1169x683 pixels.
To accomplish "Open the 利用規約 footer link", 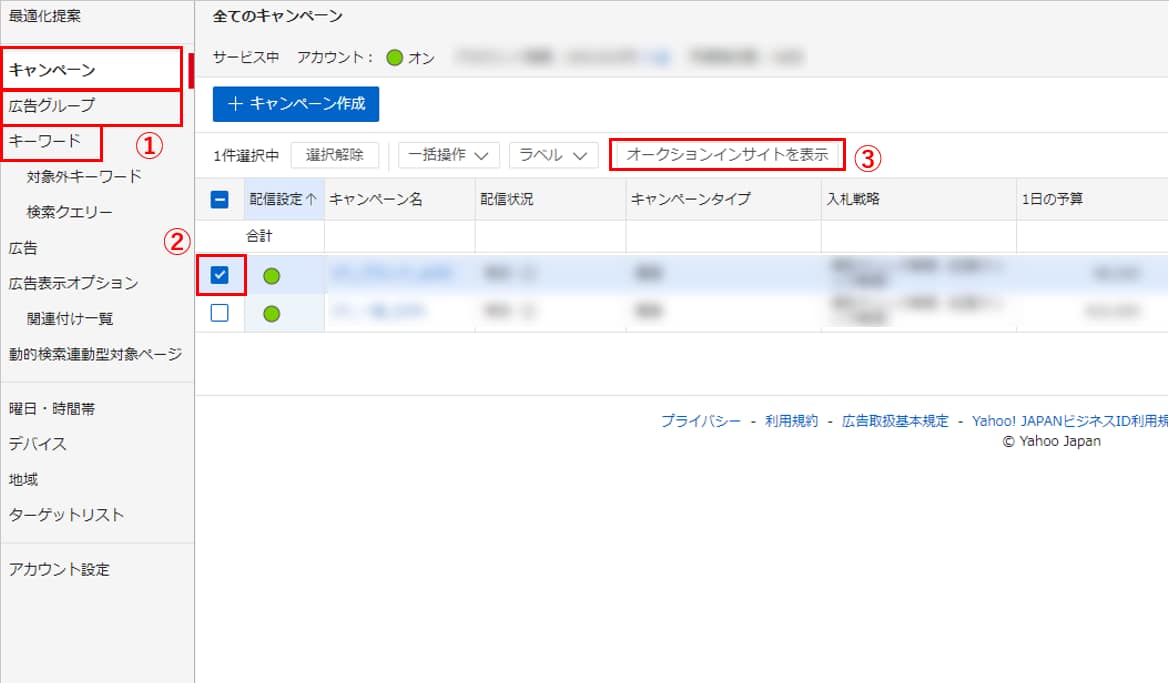I will (x=791, y=421).
